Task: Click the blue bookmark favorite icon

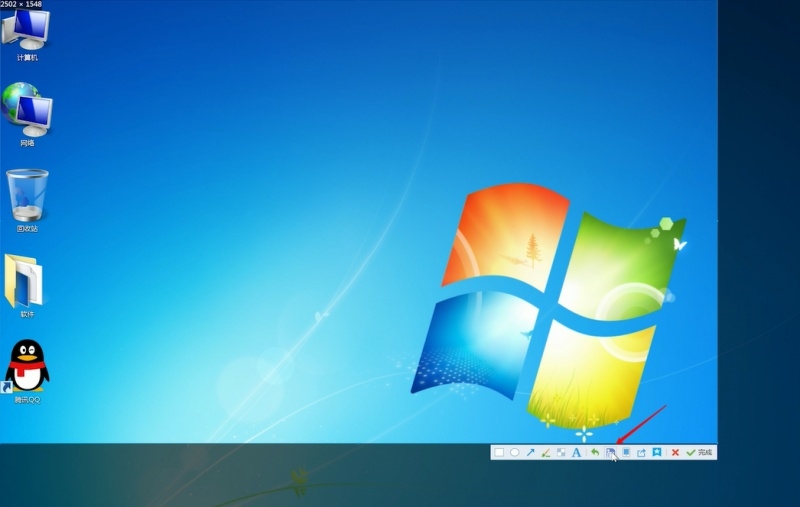Action: [657, 452]
